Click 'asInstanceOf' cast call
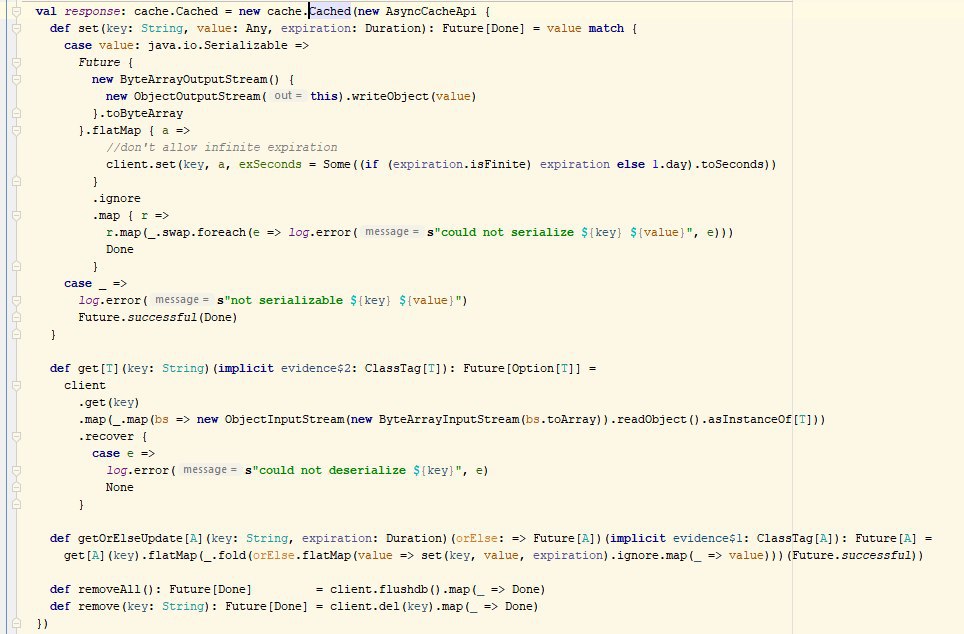 (749, 419)
